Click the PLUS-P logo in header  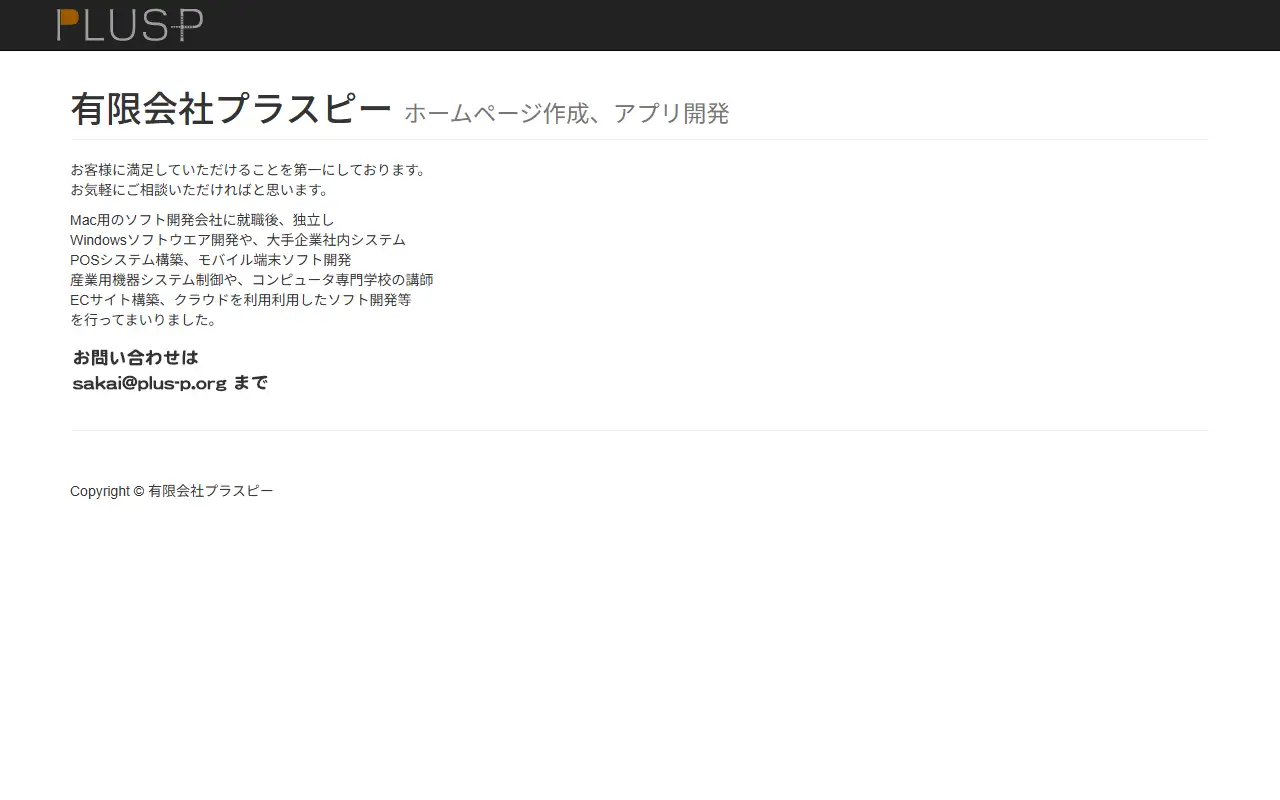coord(130,25)
